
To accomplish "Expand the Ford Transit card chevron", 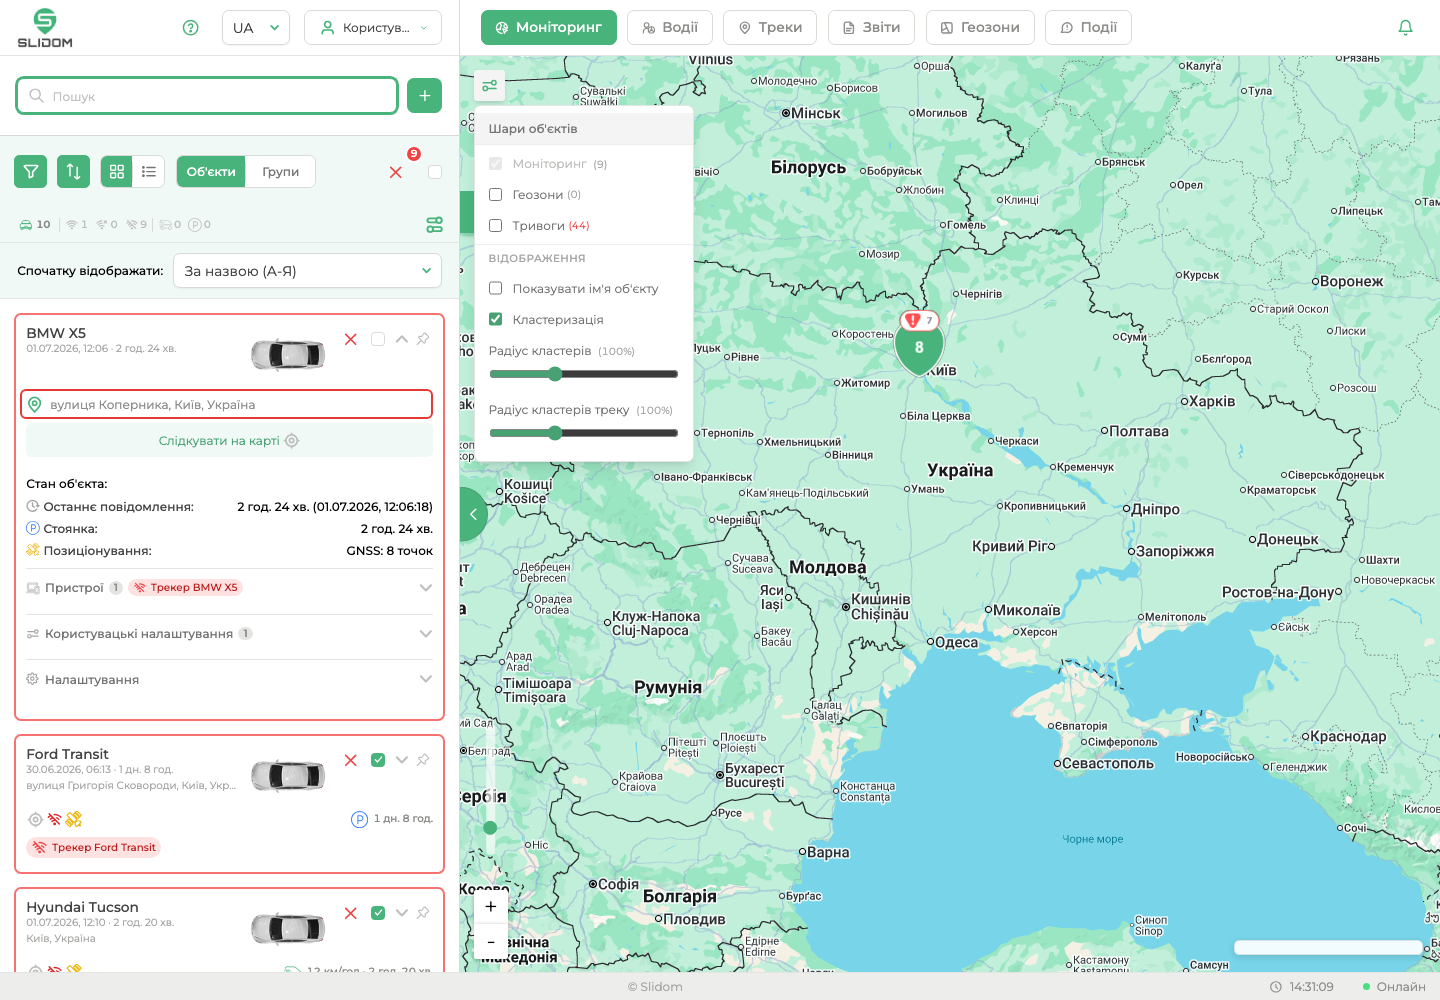I will (401, 760).
